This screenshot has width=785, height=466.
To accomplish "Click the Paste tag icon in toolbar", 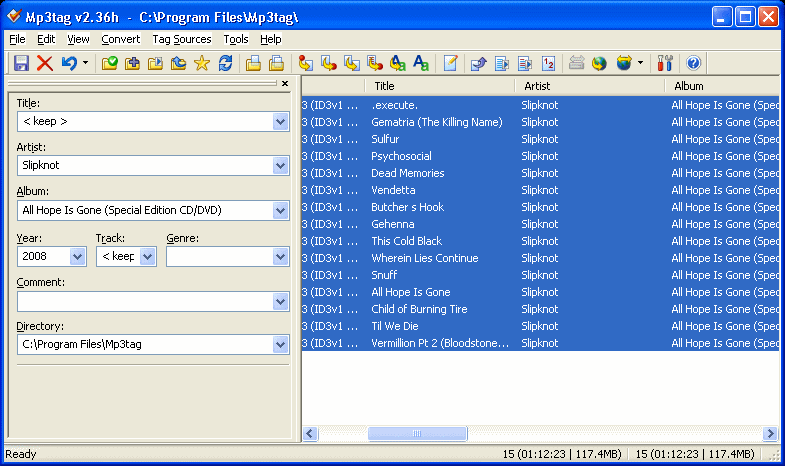I will tap(276, 63).
